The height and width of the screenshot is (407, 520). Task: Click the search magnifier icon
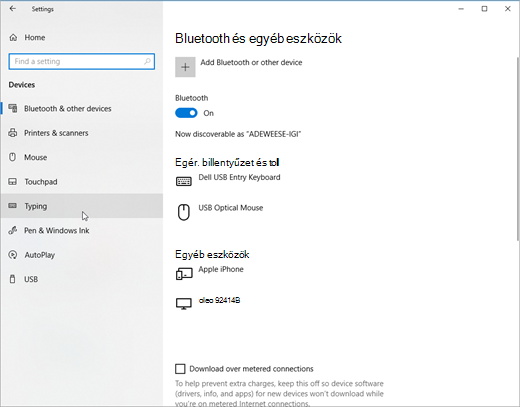click(x=147, y=61)
